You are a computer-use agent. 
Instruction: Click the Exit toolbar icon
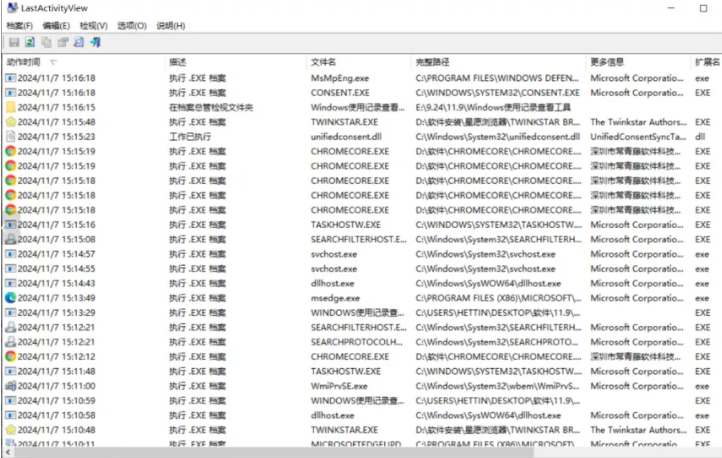(x=95, y=42)
